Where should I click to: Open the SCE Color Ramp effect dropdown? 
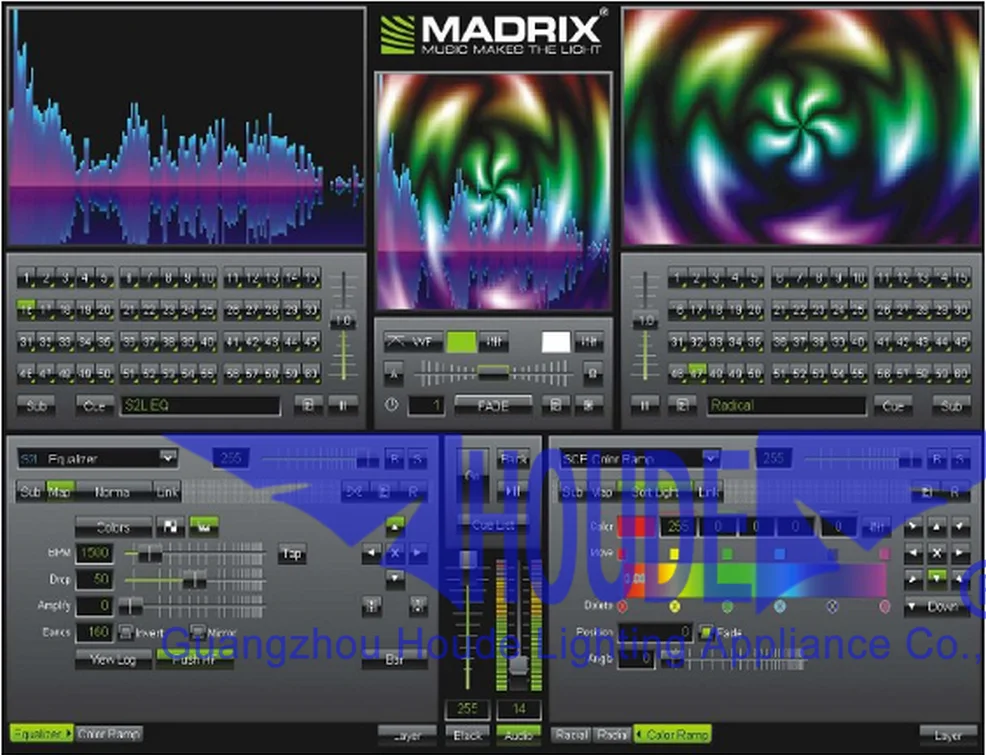tap(711, 458)
